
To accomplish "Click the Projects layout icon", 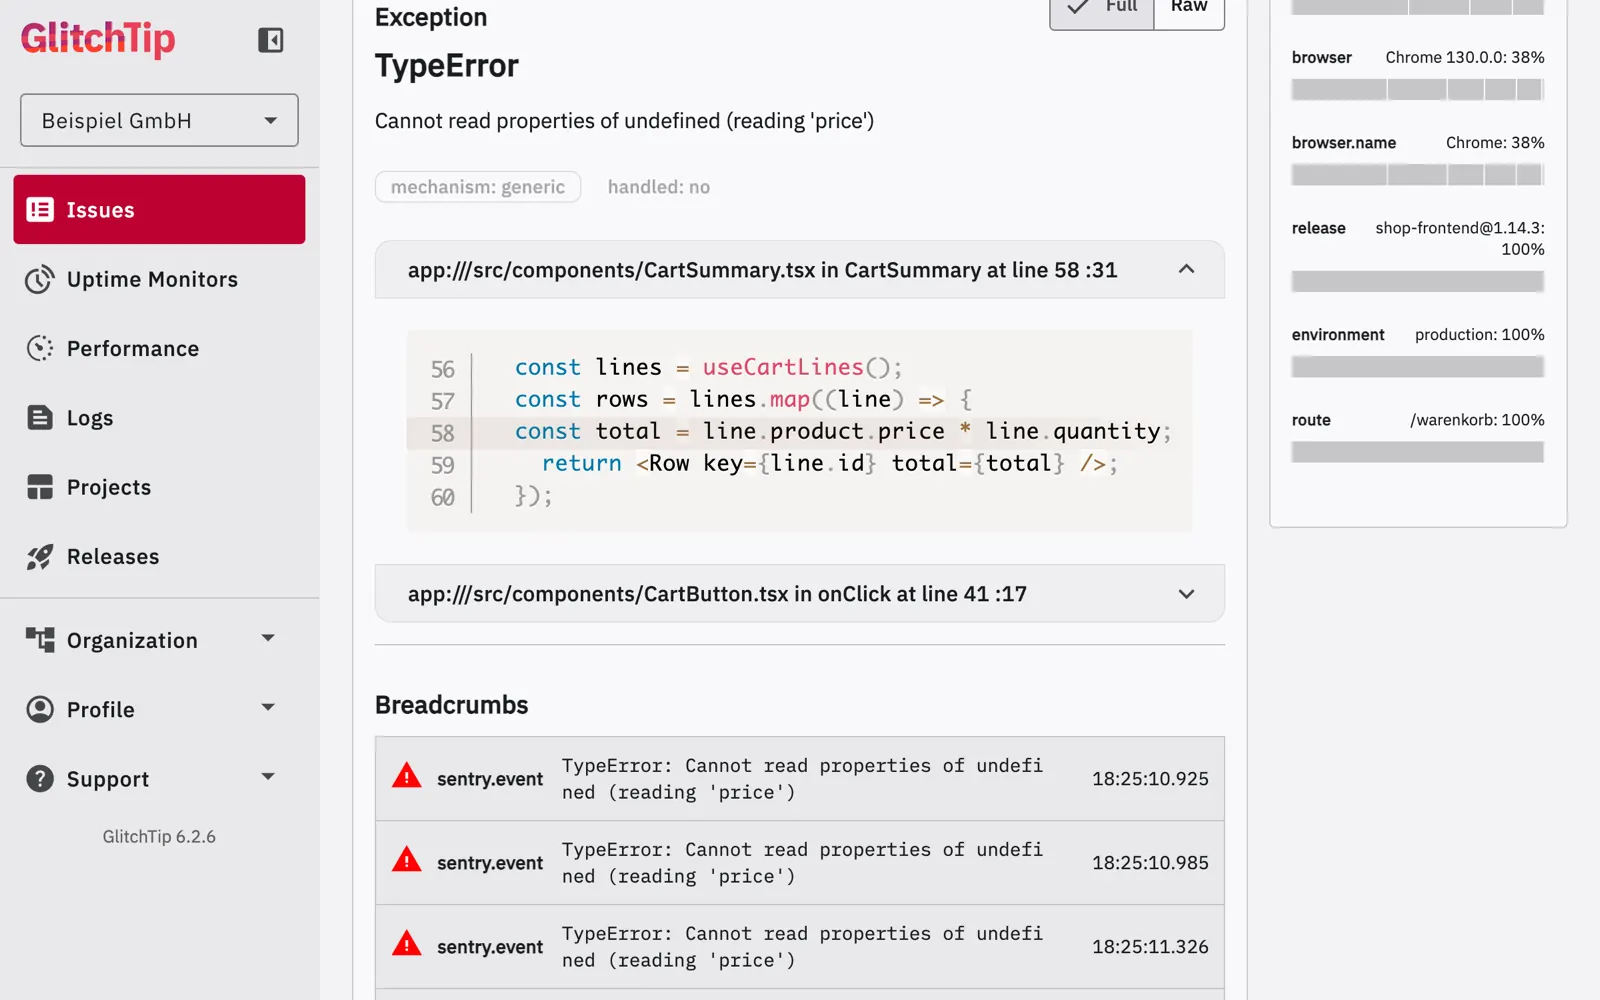I will [x=40, y=487].
